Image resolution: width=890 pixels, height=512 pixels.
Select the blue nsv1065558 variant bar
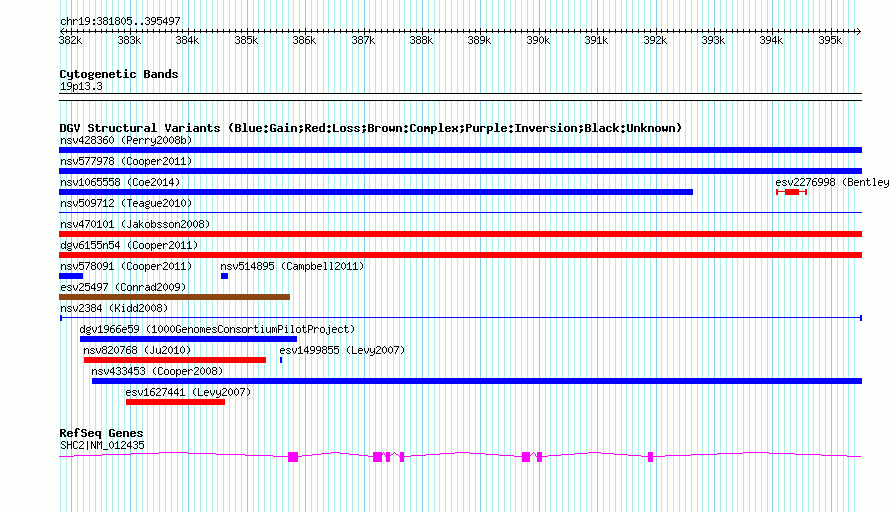[376, 192]
